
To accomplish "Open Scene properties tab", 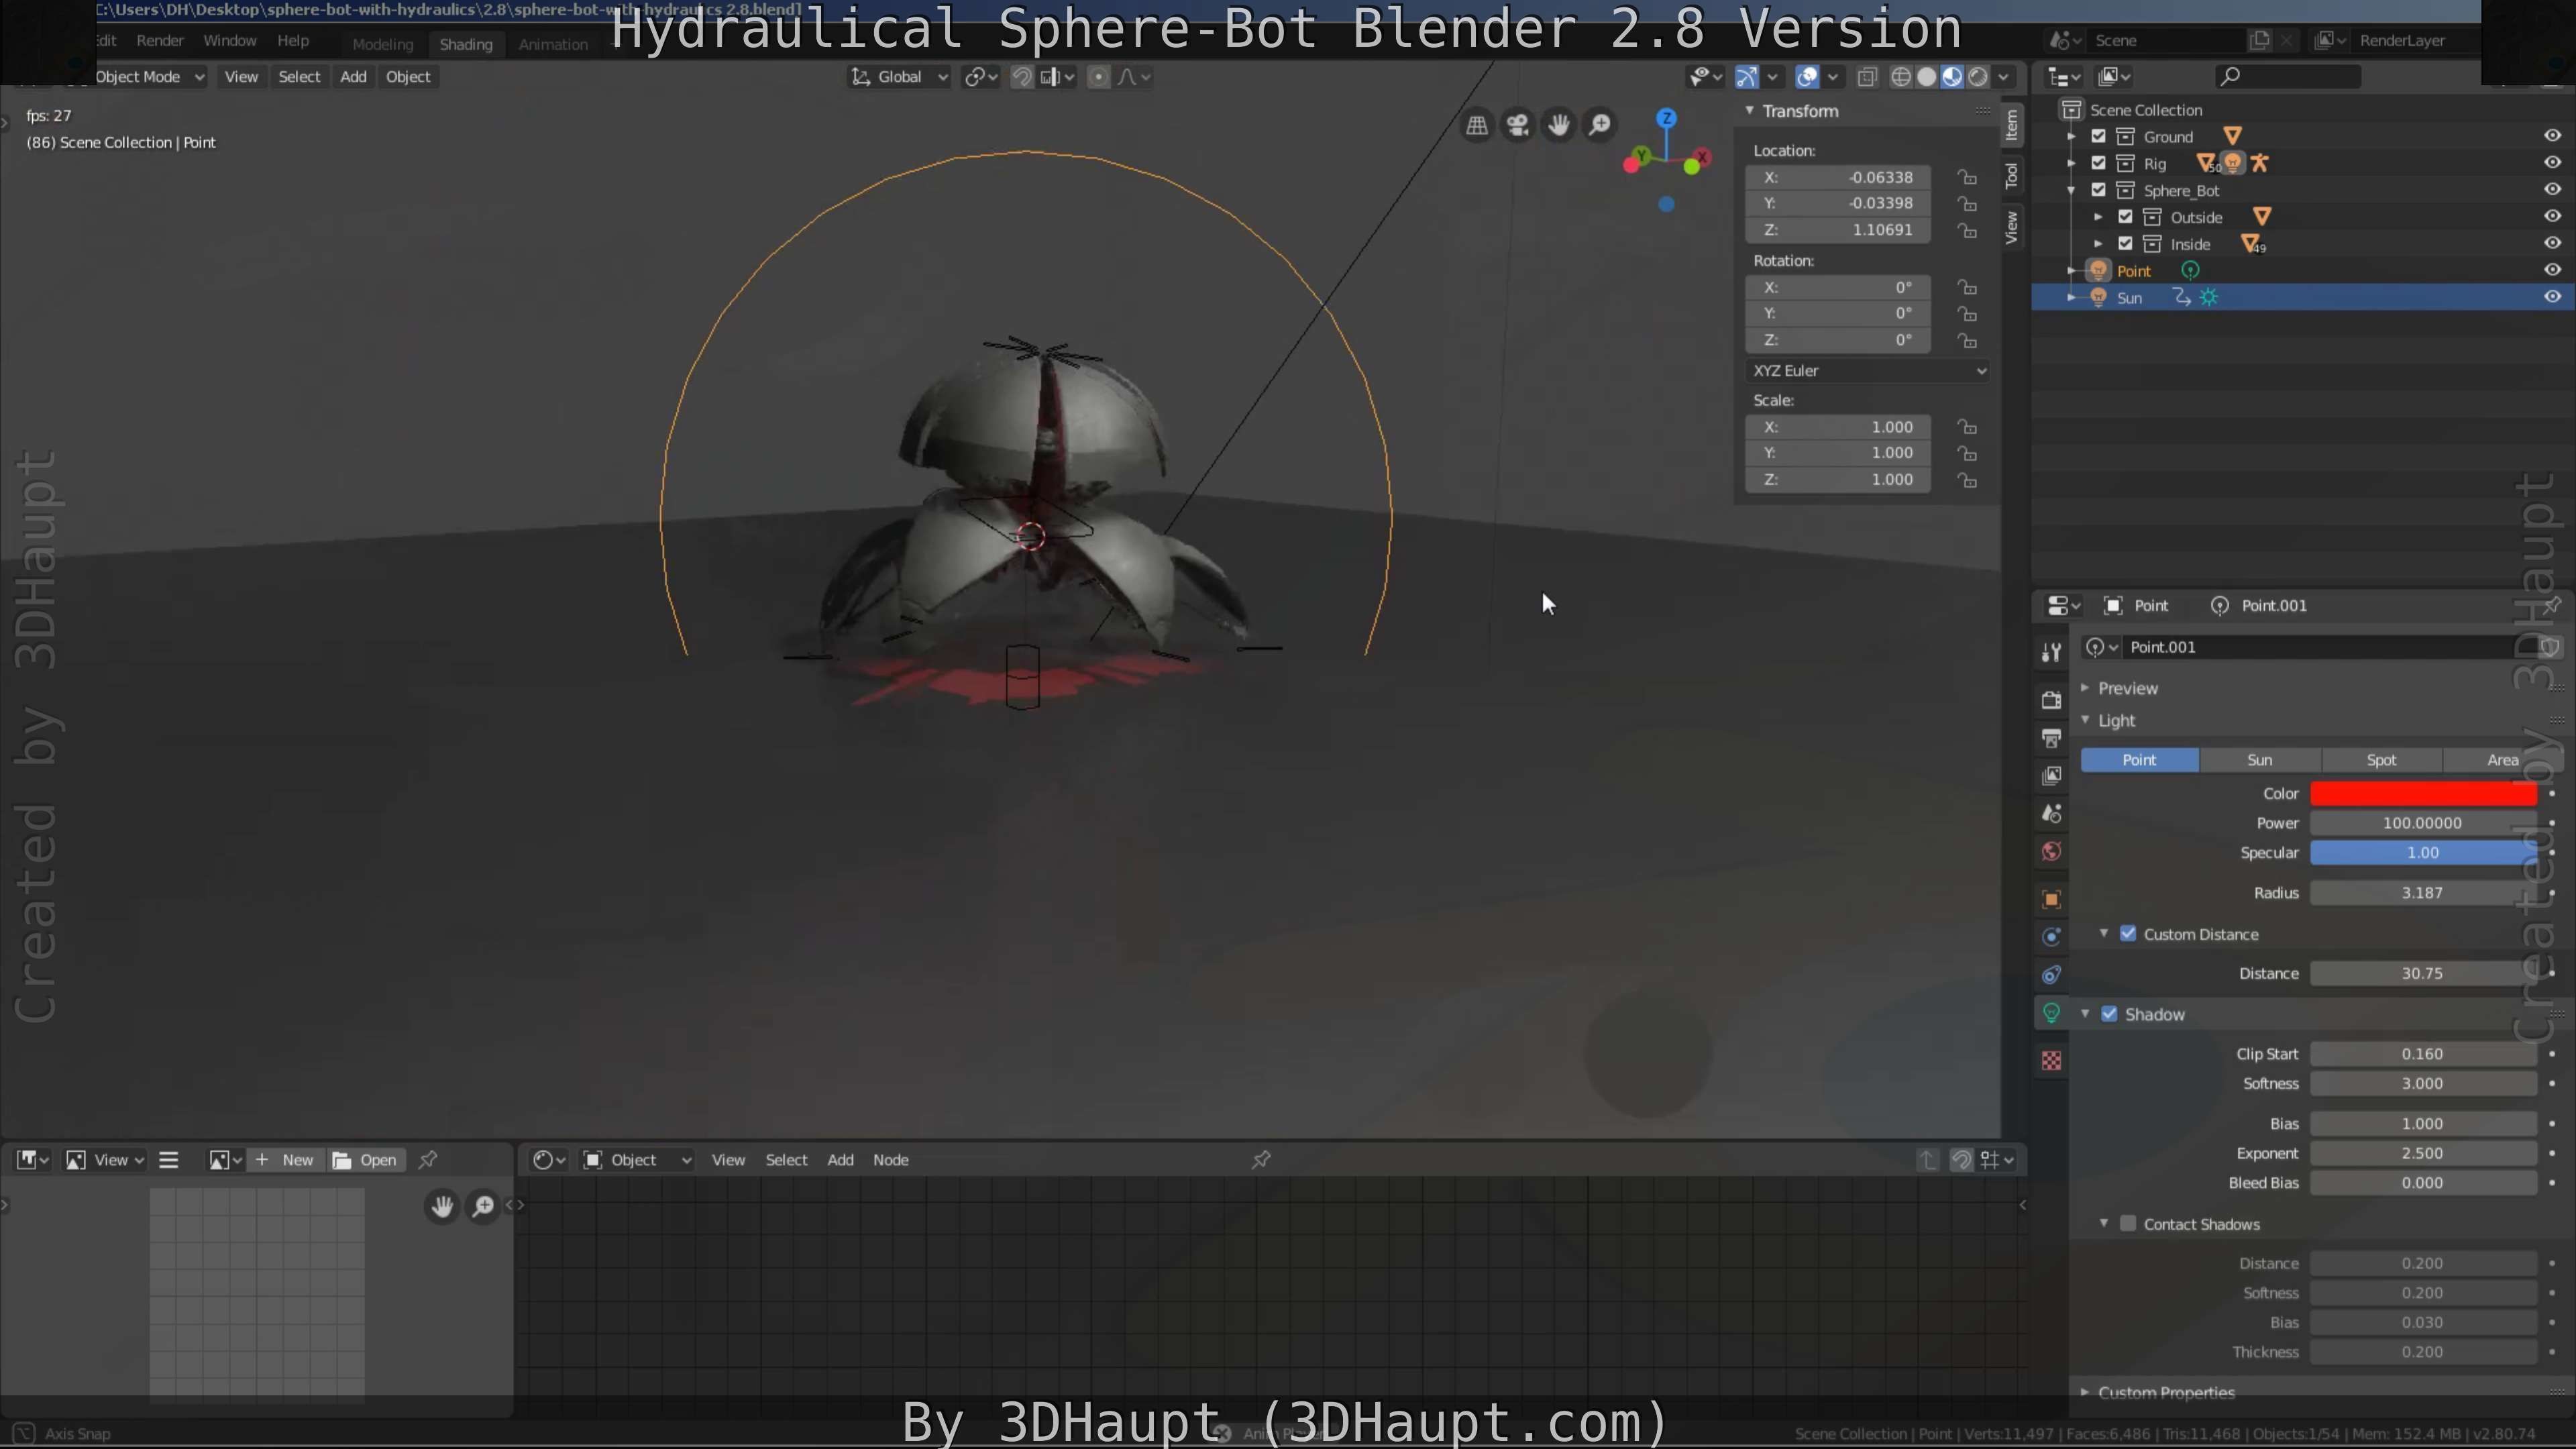I will pyautogui.click(x=2051, y=814).
